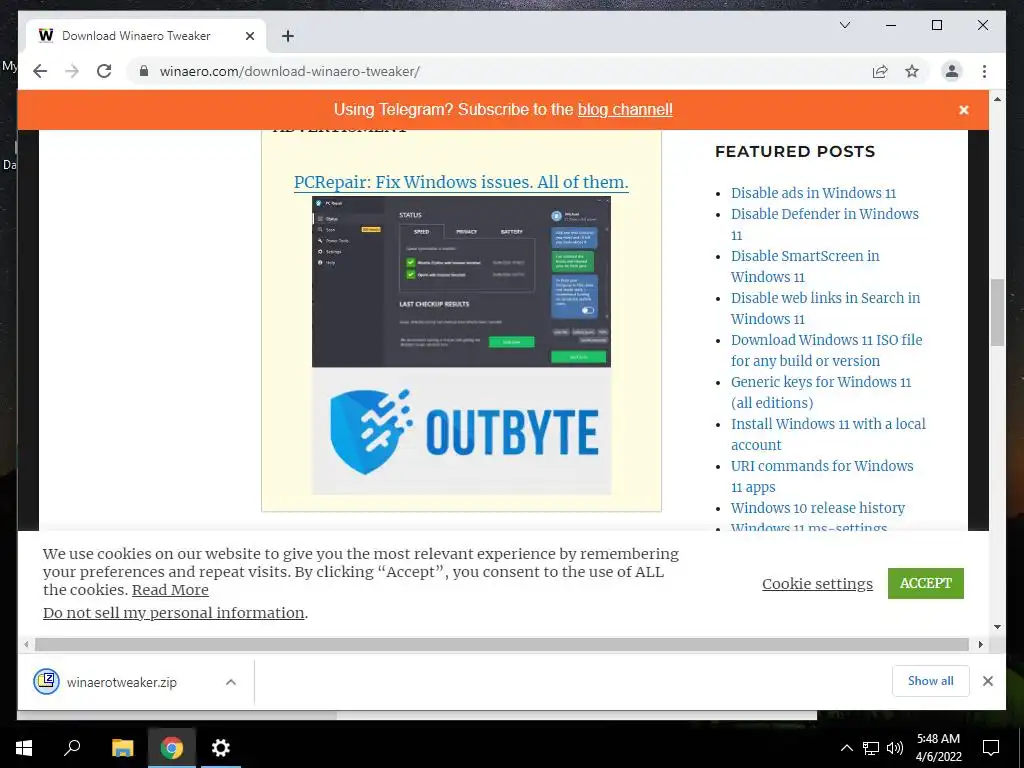Viewport: 1024px width, 768px height.
Task: Open Disable ads in Windows 11 post
Action: (813, 193)
